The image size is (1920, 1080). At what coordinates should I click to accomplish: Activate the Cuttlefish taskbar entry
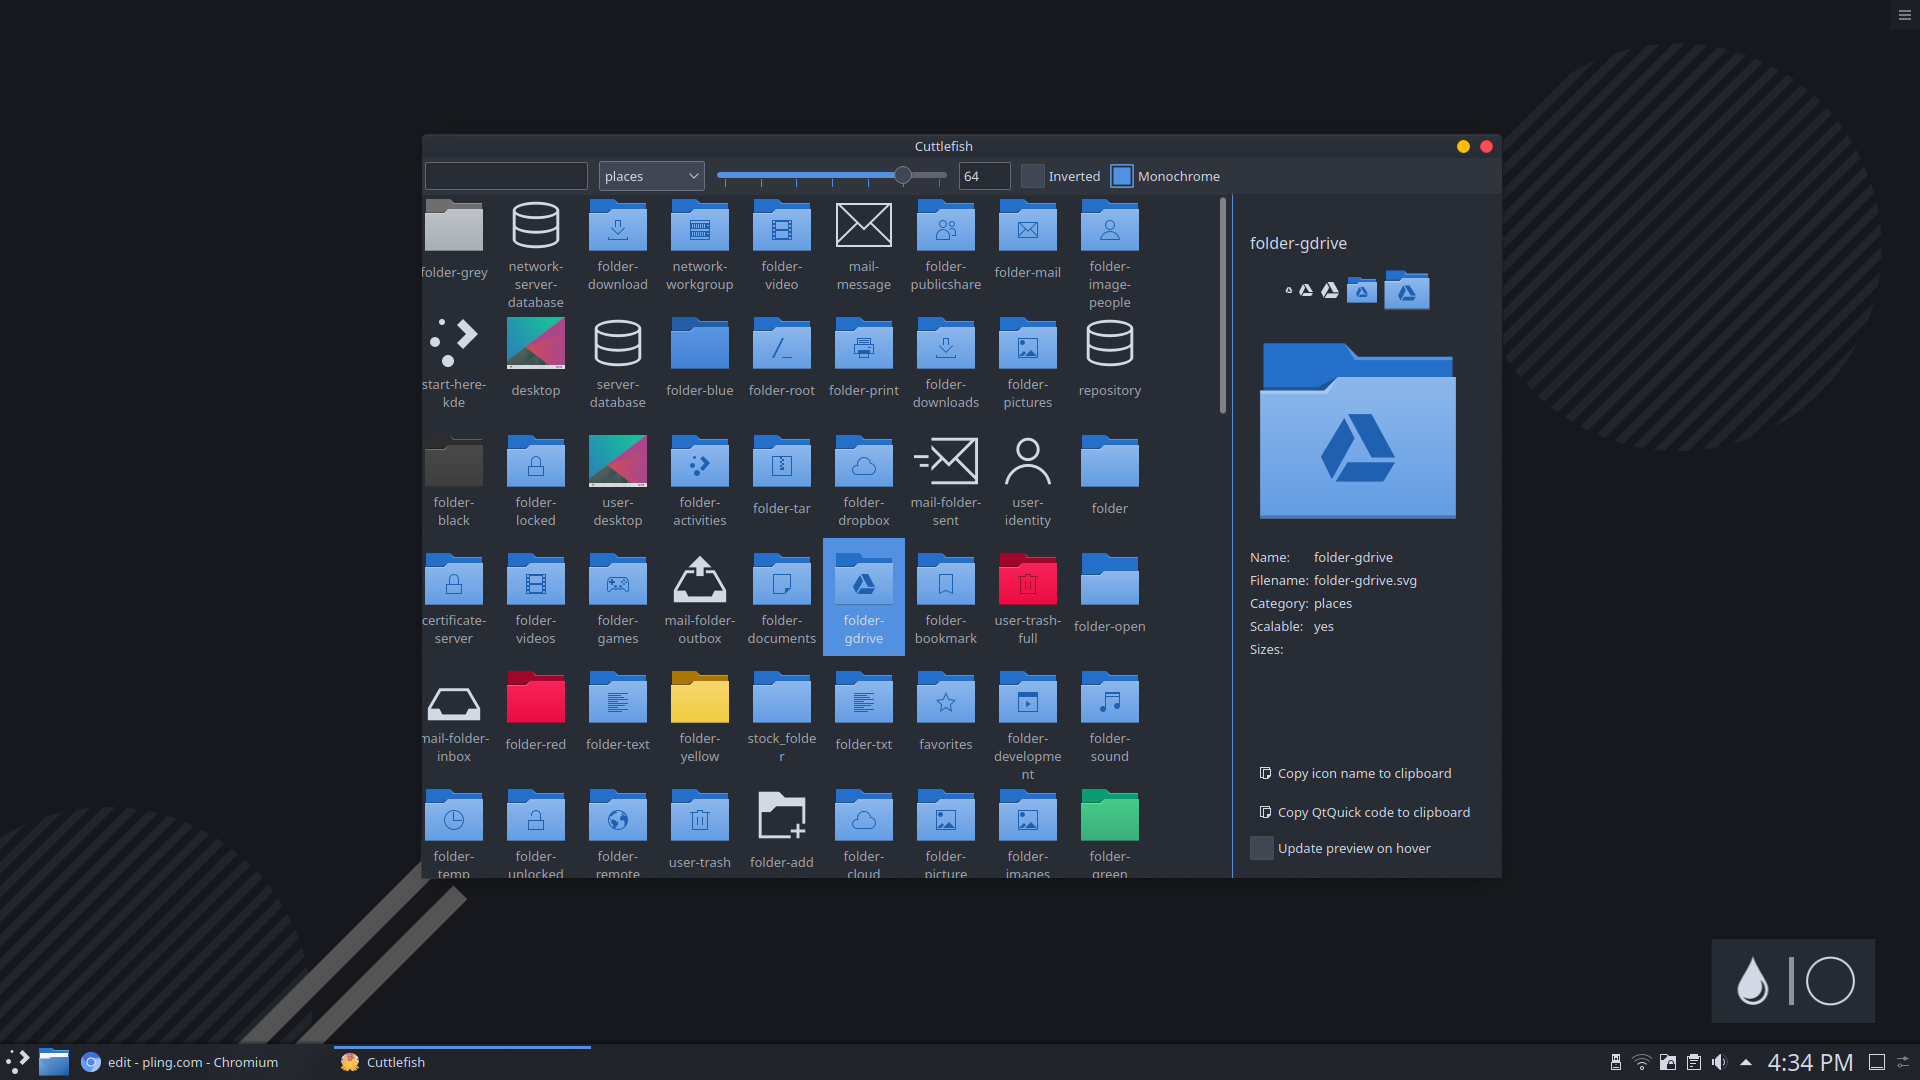pos(462,1062)
